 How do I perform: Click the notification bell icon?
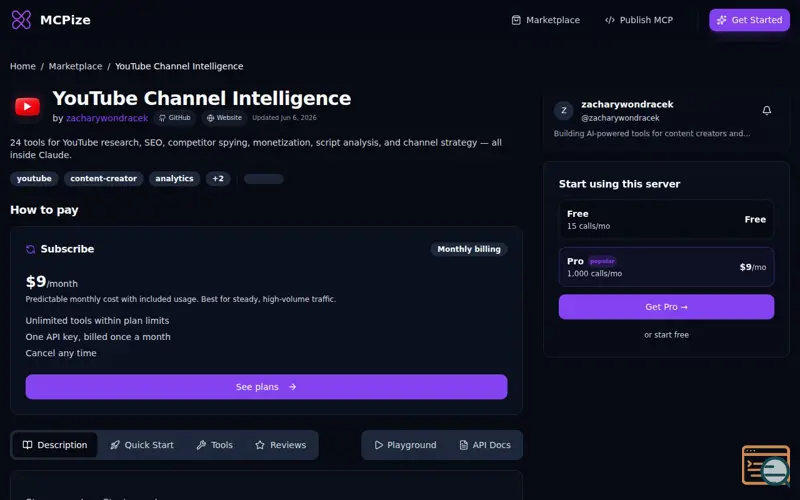[766, 110]
